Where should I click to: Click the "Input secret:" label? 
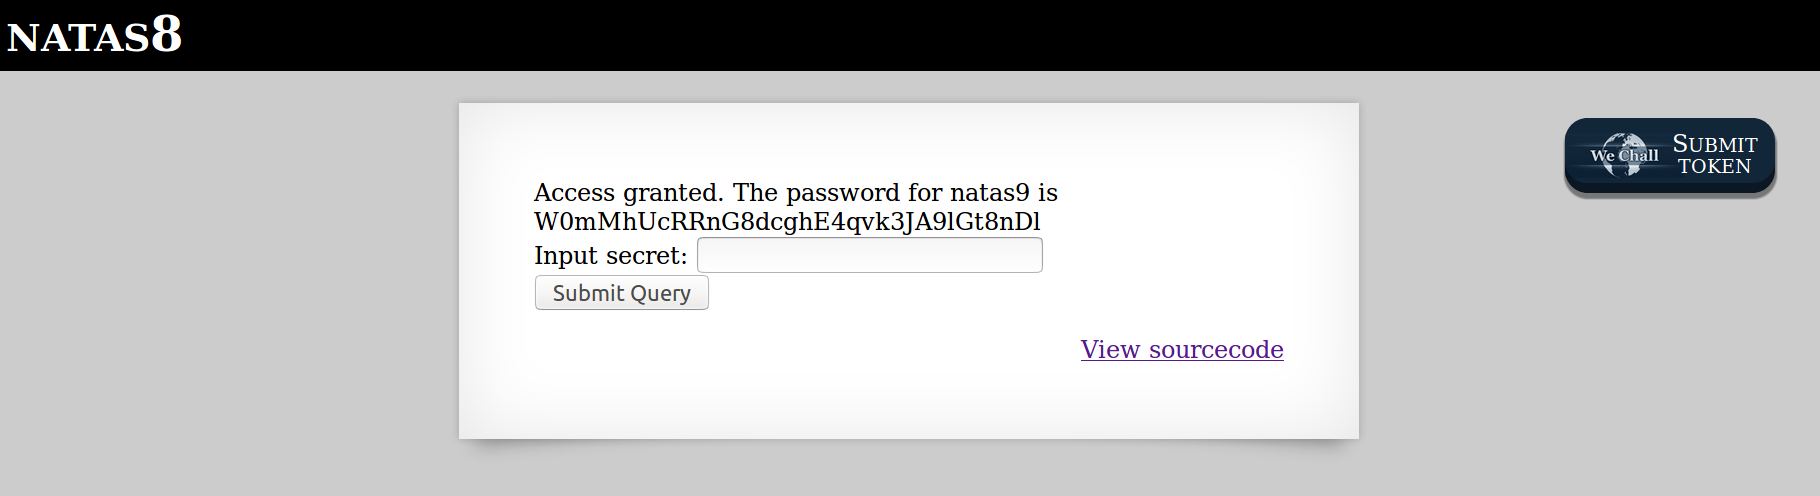click(610, 256)
